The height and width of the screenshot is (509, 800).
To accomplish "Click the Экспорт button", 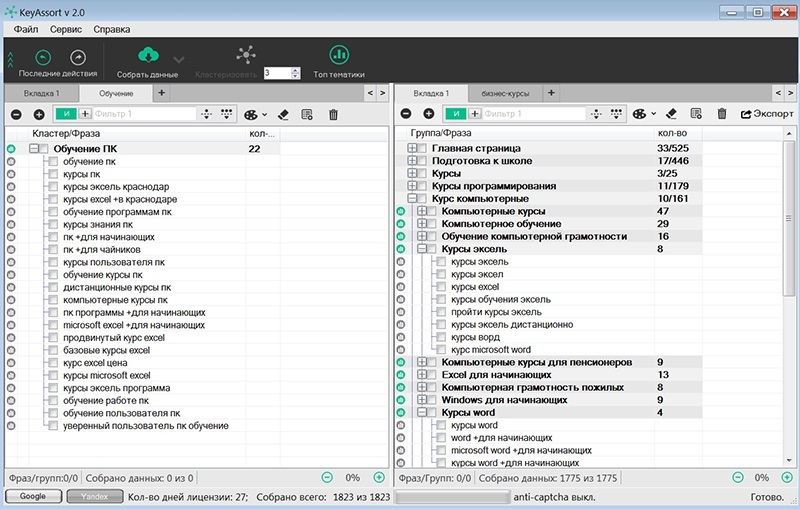I will click(767, 115).
